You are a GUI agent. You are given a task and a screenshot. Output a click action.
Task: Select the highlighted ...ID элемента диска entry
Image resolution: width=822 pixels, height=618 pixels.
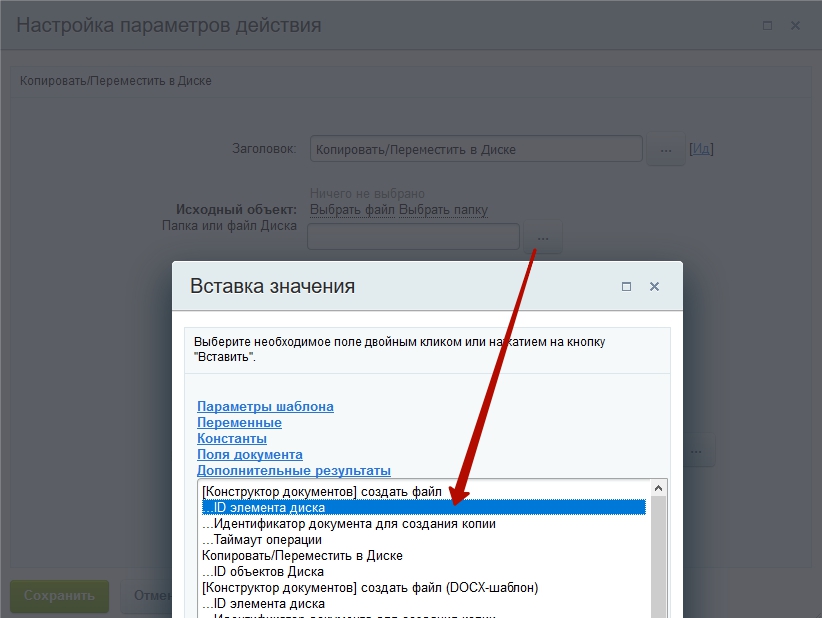263,508
